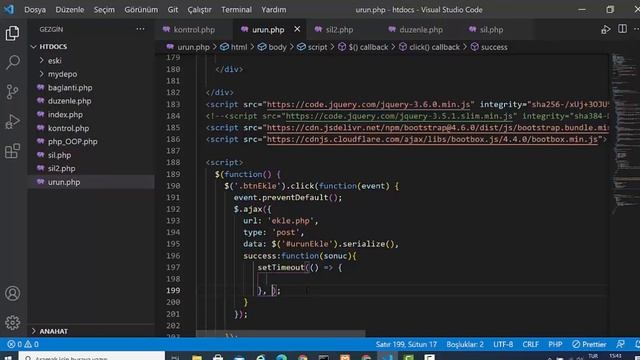
Task: Open the Yardım menu
Action: click(x=273, y=9)
